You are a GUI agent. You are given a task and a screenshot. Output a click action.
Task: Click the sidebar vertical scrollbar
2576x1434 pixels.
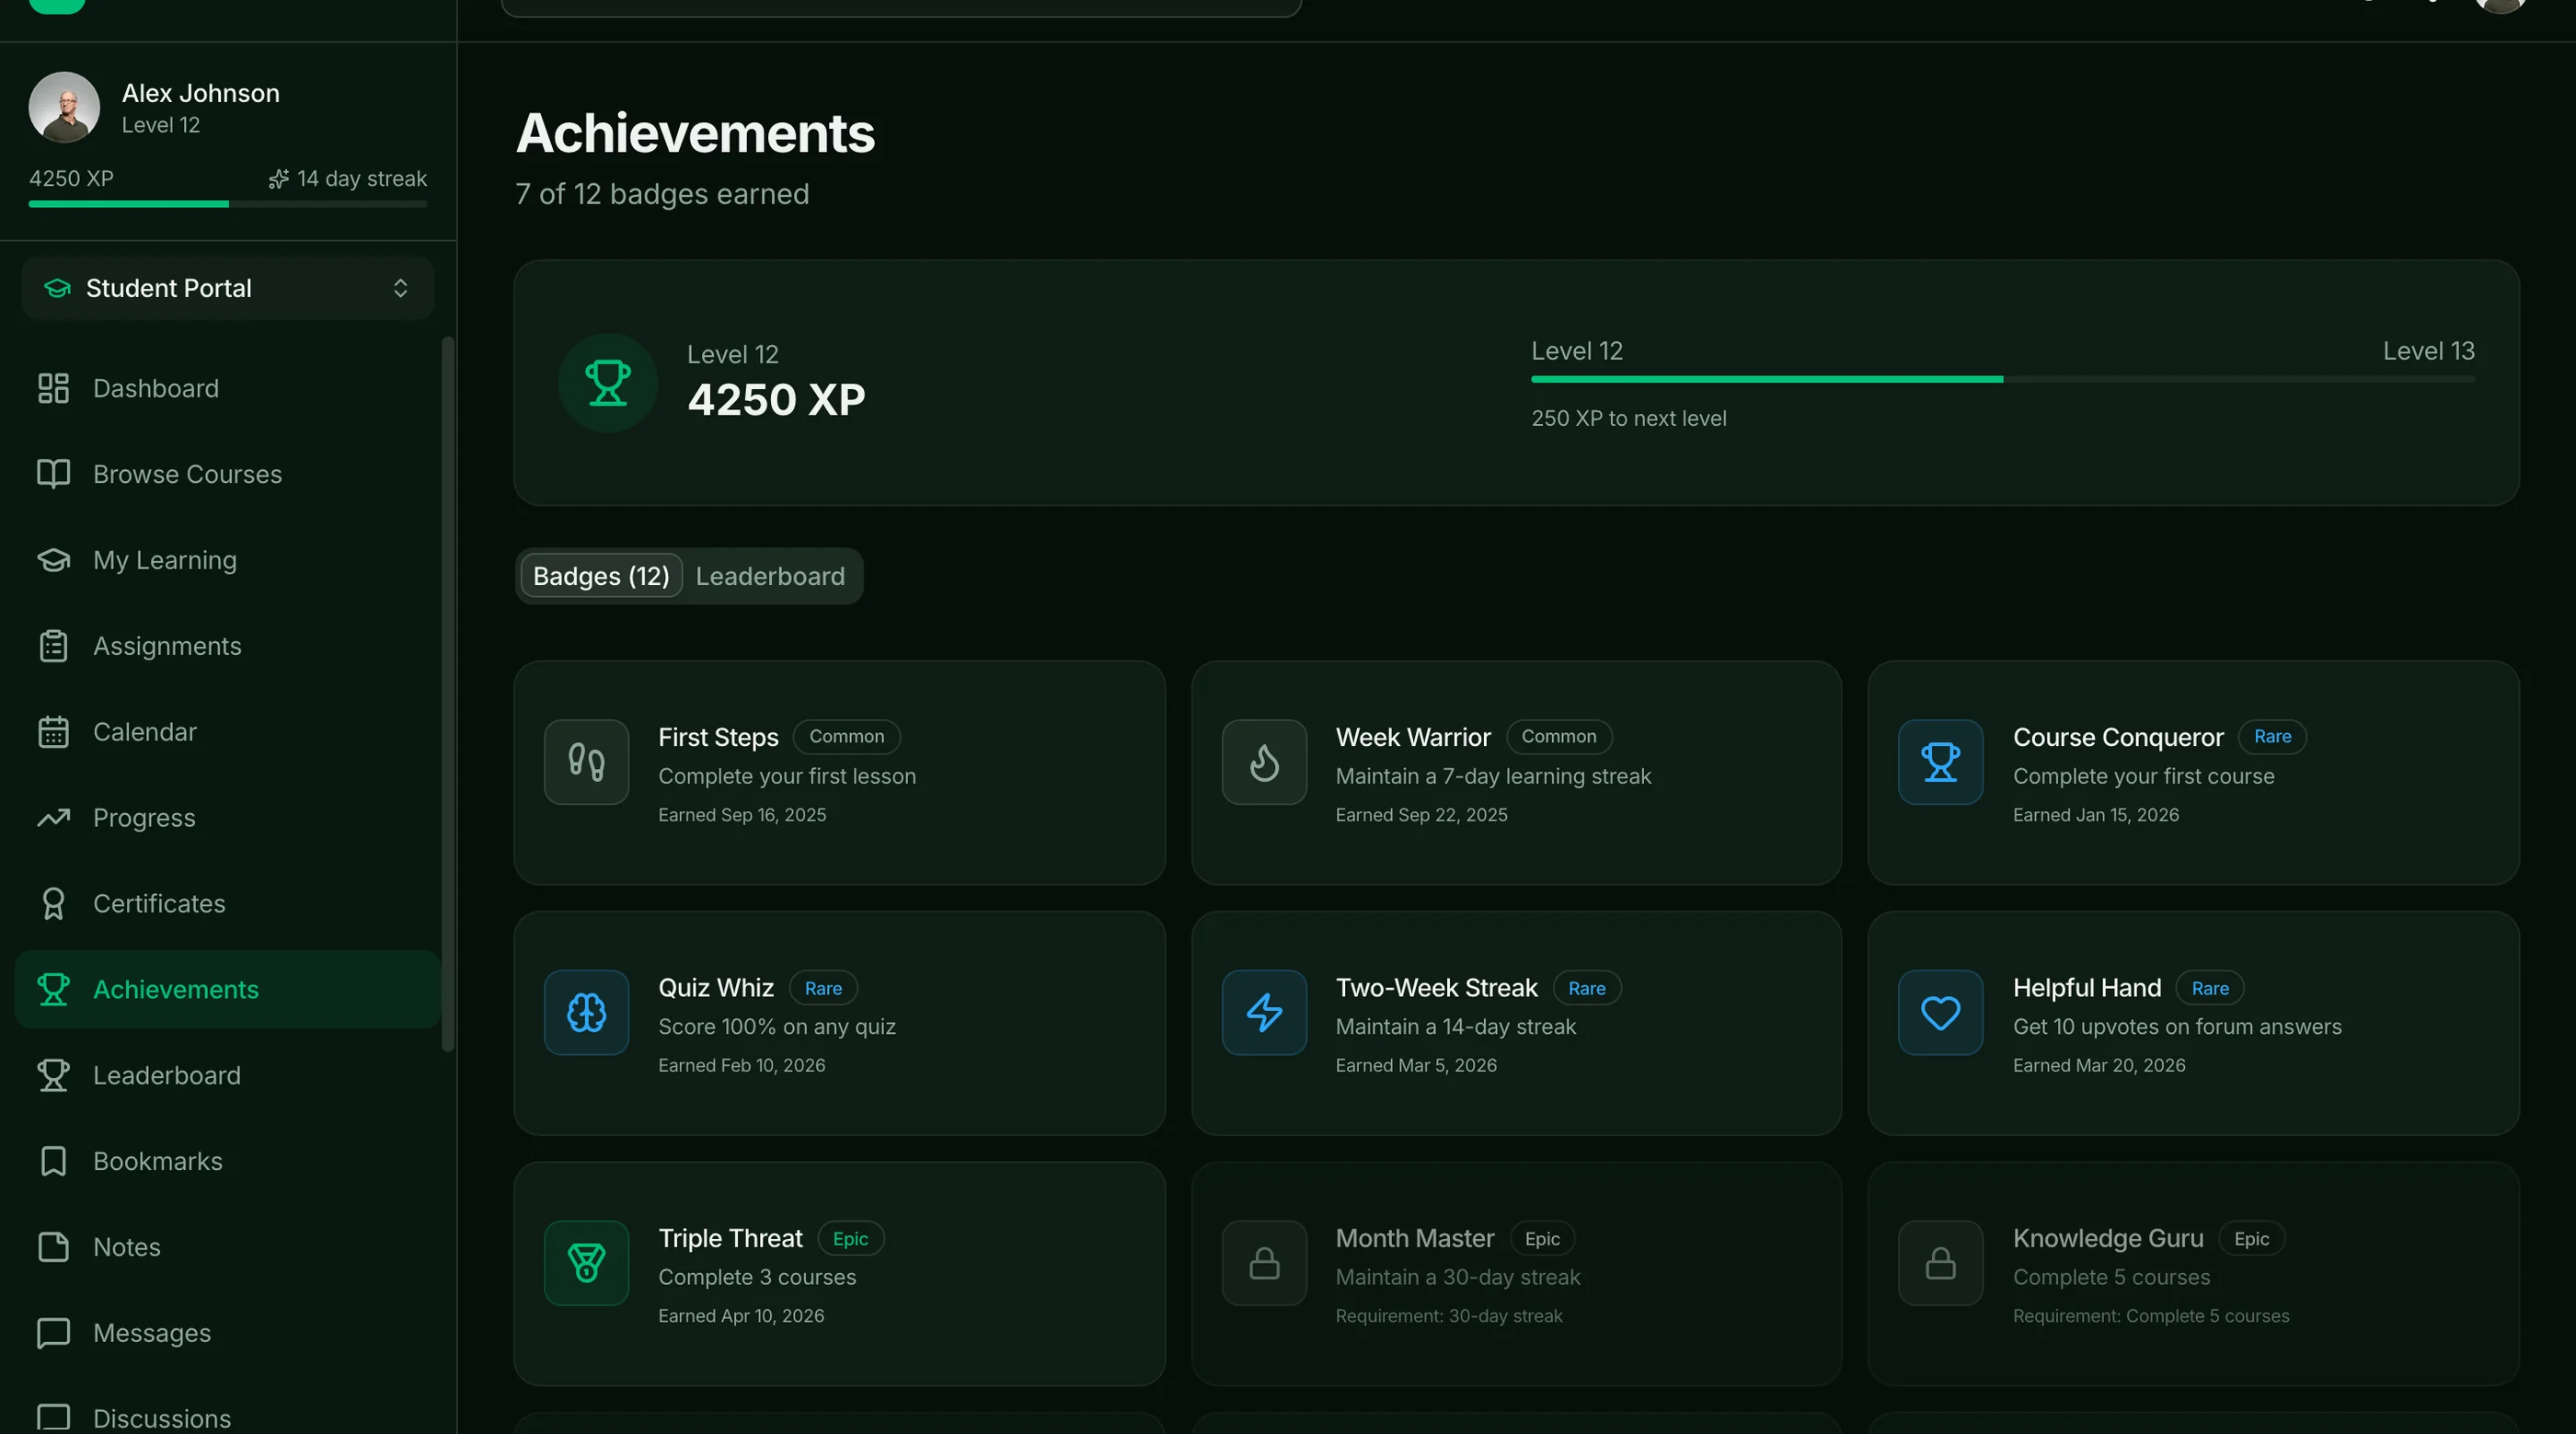[x=448, y=693]
